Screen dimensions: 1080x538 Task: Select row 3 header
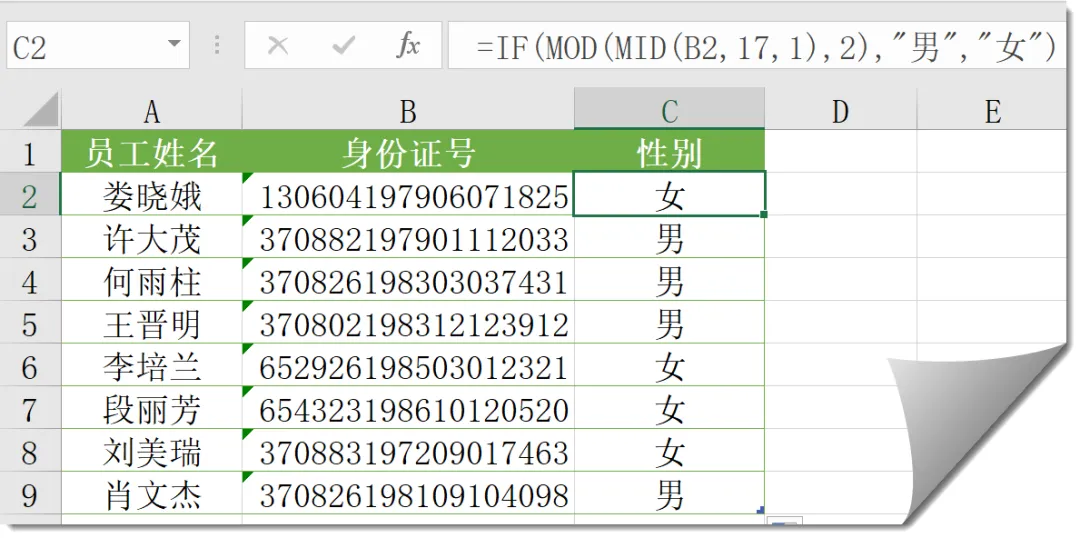pos(30,237)
